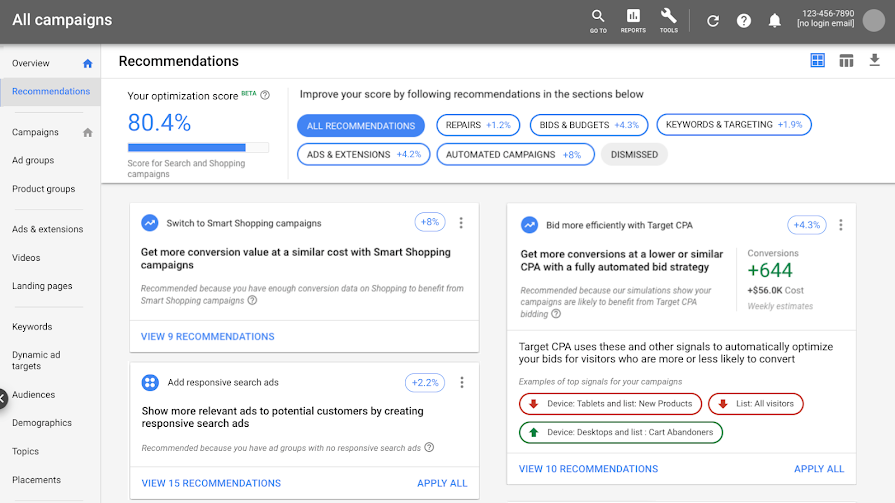
Task: Open the Target CPA card three-dot menu
Action: [841, 225]
